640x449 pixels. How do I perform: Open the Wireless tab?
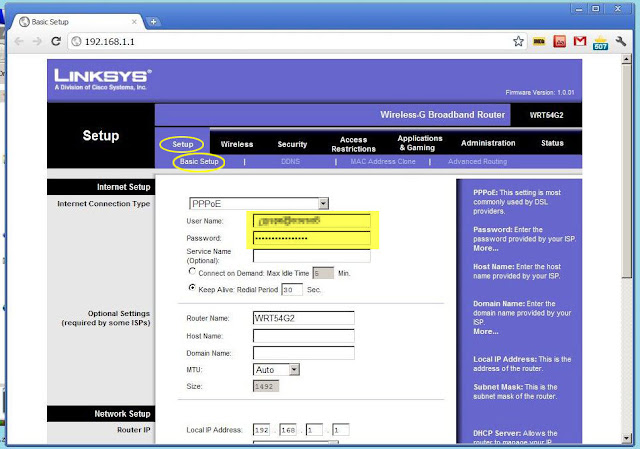[x=237, y=144]
